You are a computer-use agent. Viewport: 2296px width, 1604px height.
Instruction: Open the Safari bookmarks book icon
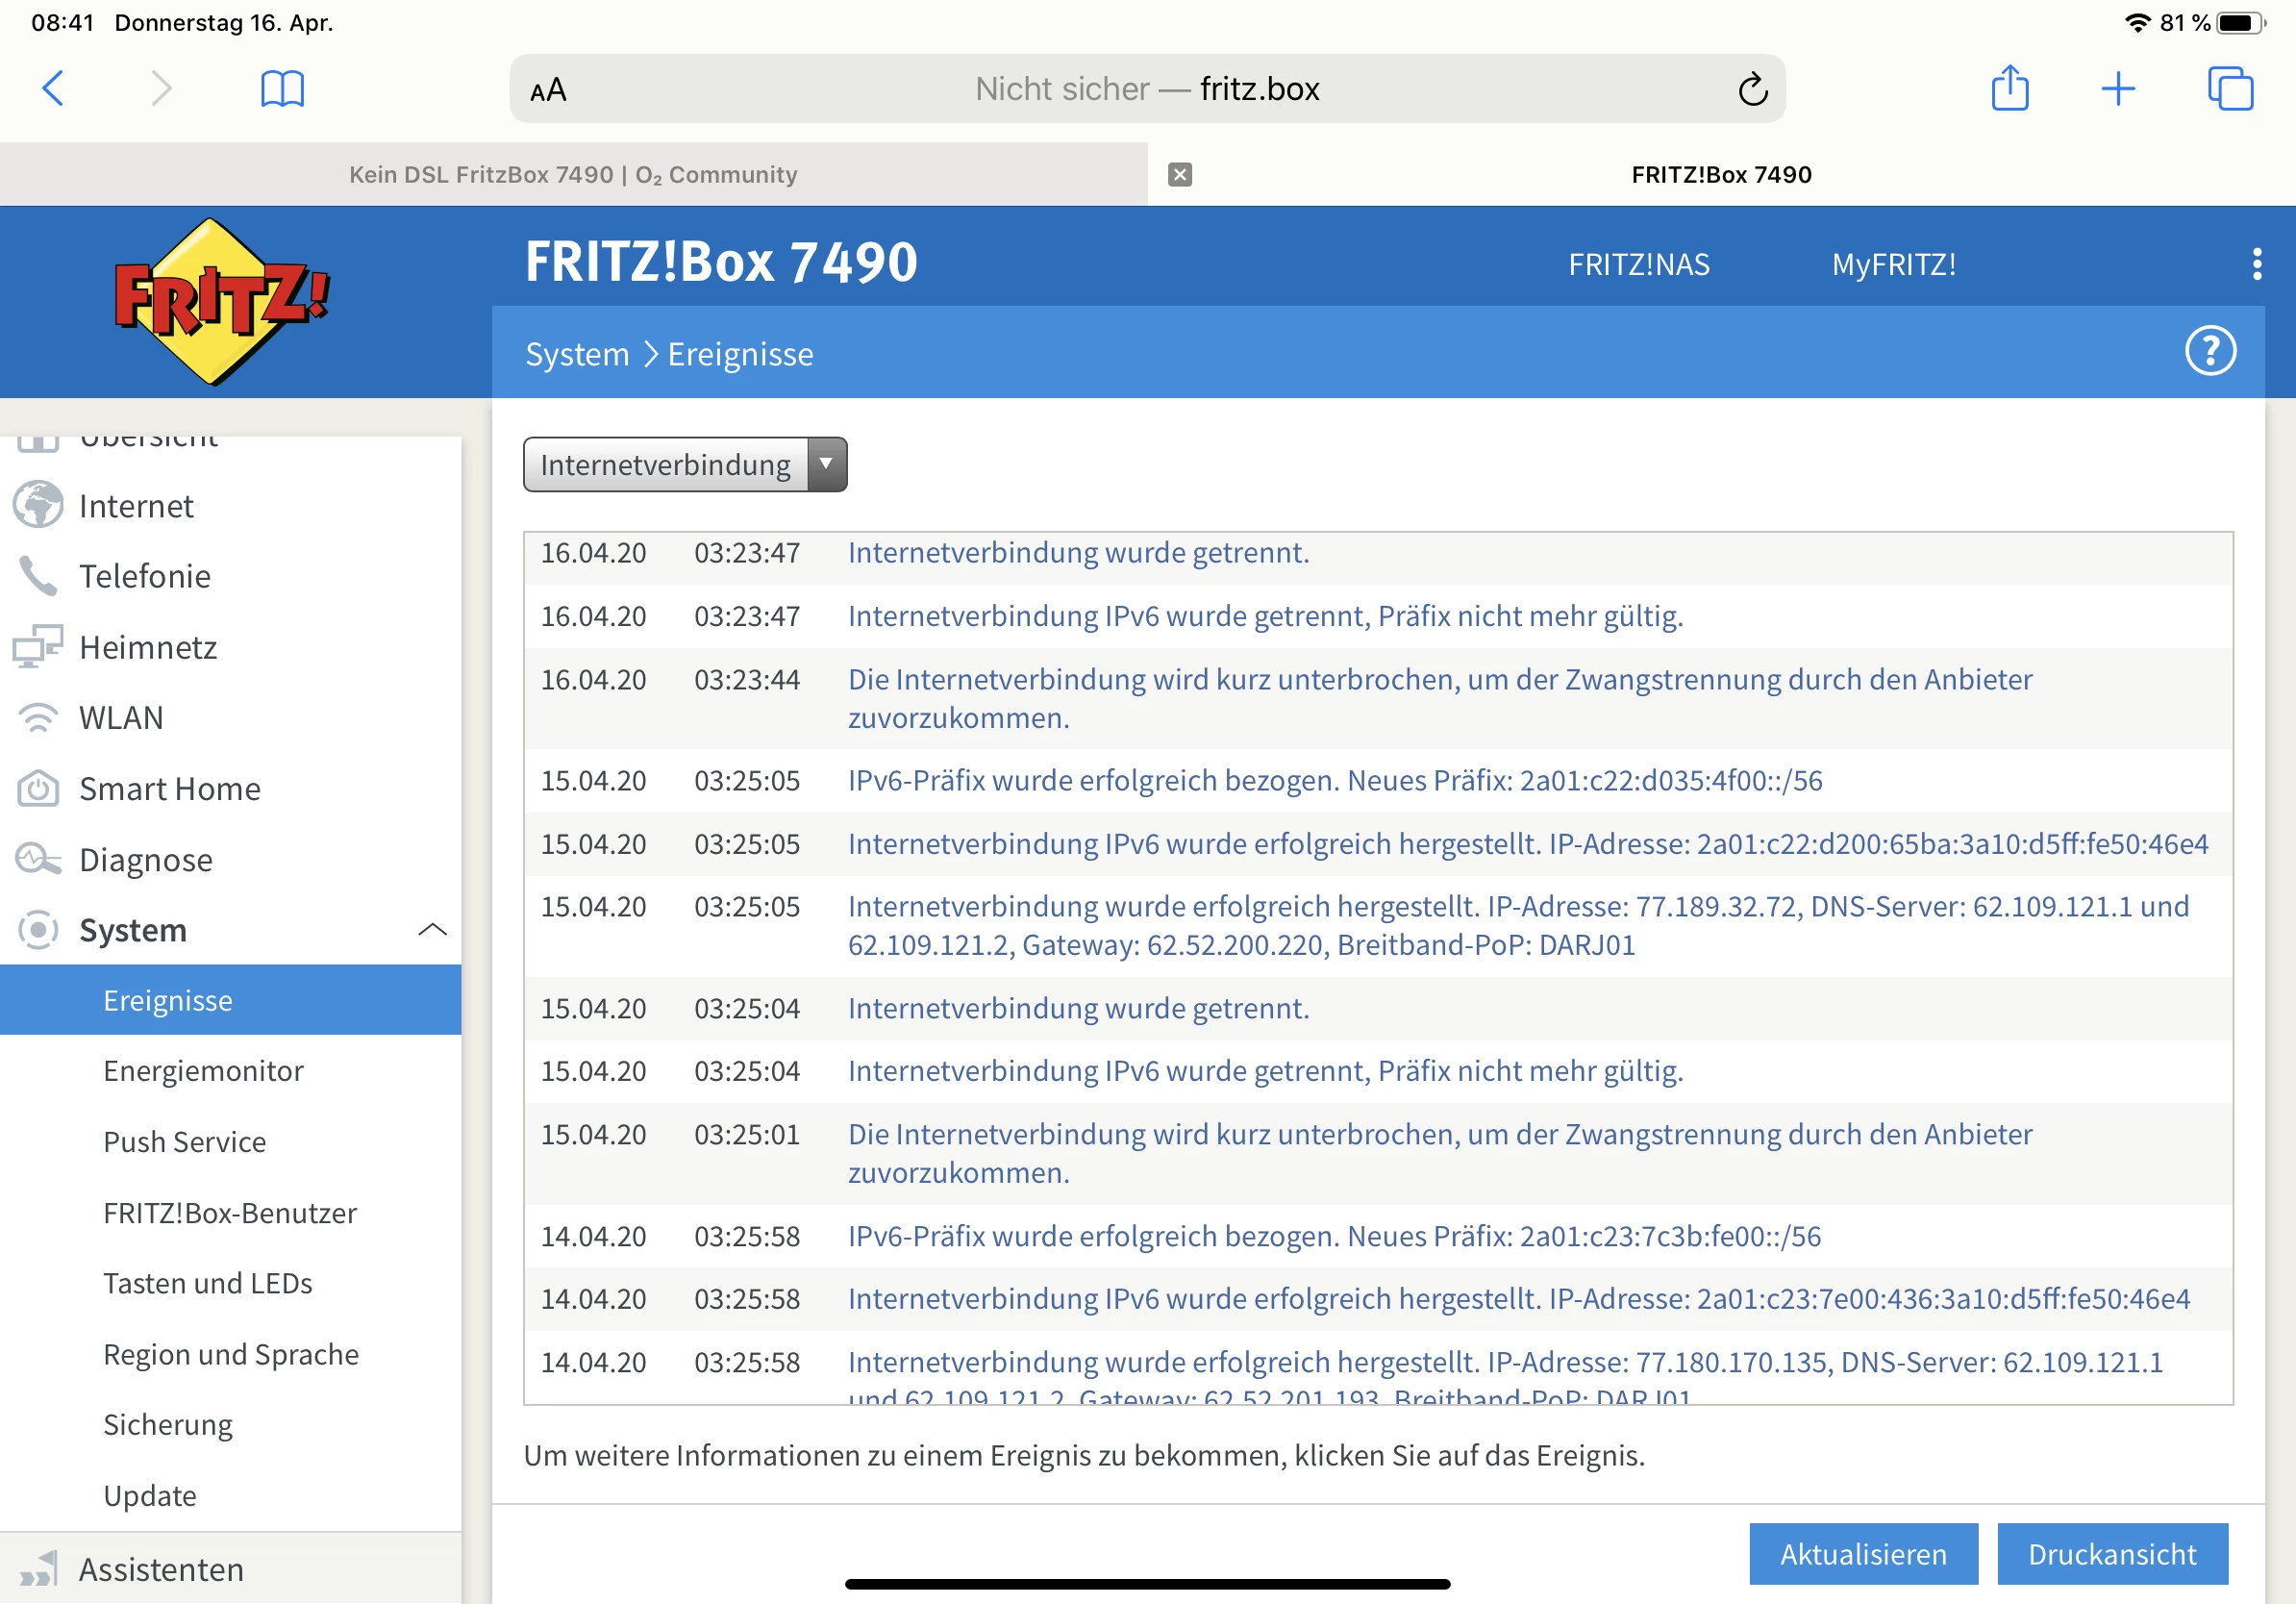pyautogui.click(x=282, y=89)
